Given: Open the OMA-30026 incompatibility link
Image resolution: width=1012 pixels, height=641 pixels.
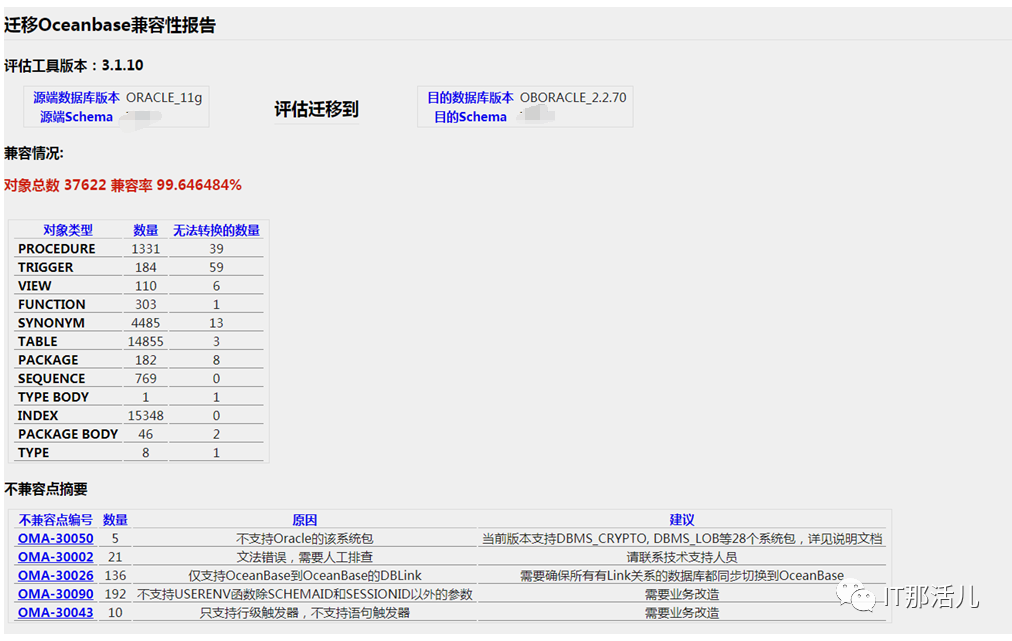Looking at the screenshot, I should pos(56,576).
